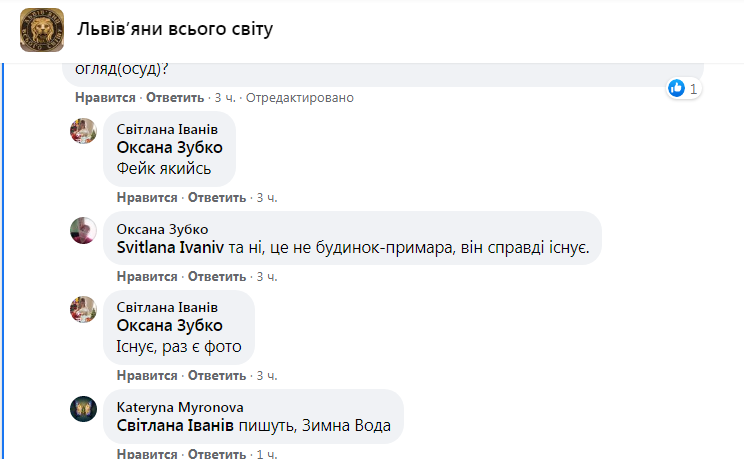Viewport: 744px width, 459px height.
Task: Like Kateryna Myronova's Зимна Вода comment
Action: [x=146, y=454]
